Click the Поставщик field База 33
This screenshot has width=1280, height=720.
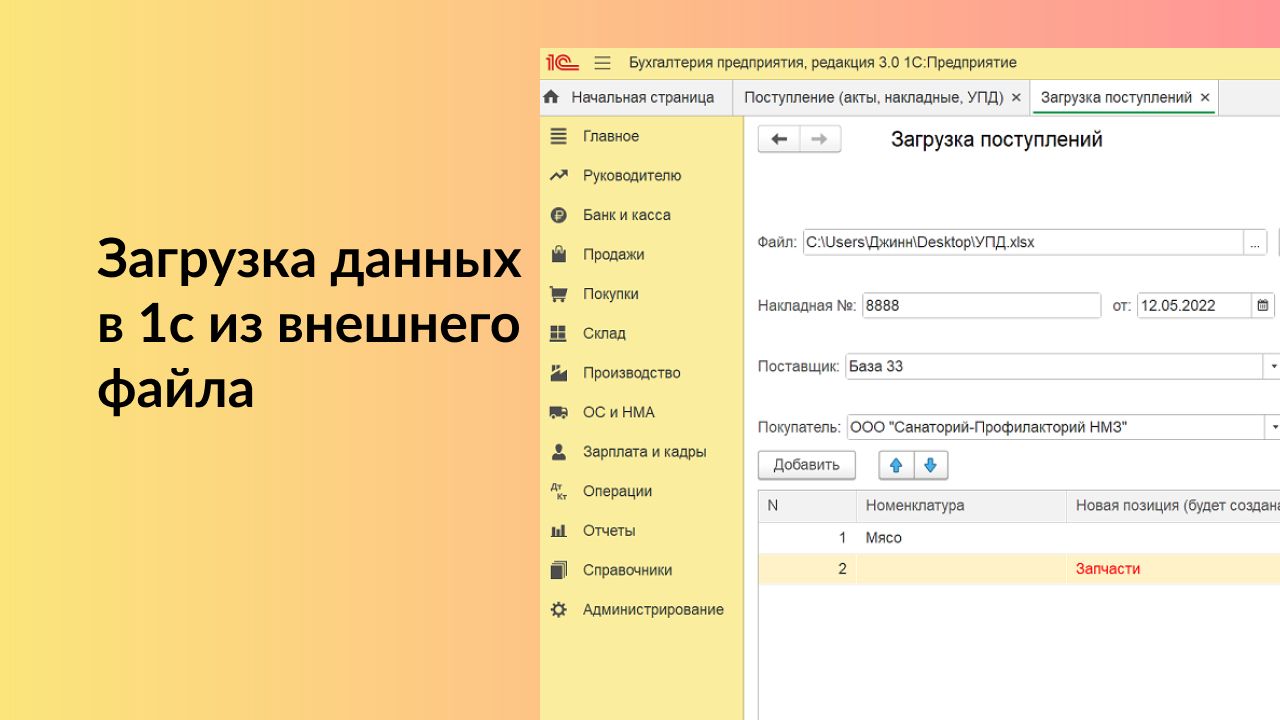point(1055,366)
